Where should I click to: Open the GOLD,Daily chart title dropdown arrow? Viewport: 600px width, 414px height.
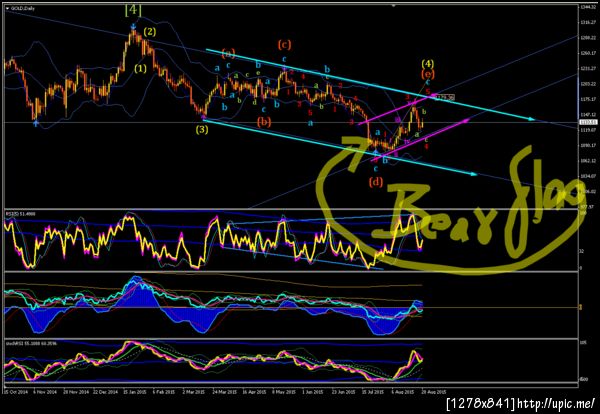pyautogui.click(x=7, y=8)
